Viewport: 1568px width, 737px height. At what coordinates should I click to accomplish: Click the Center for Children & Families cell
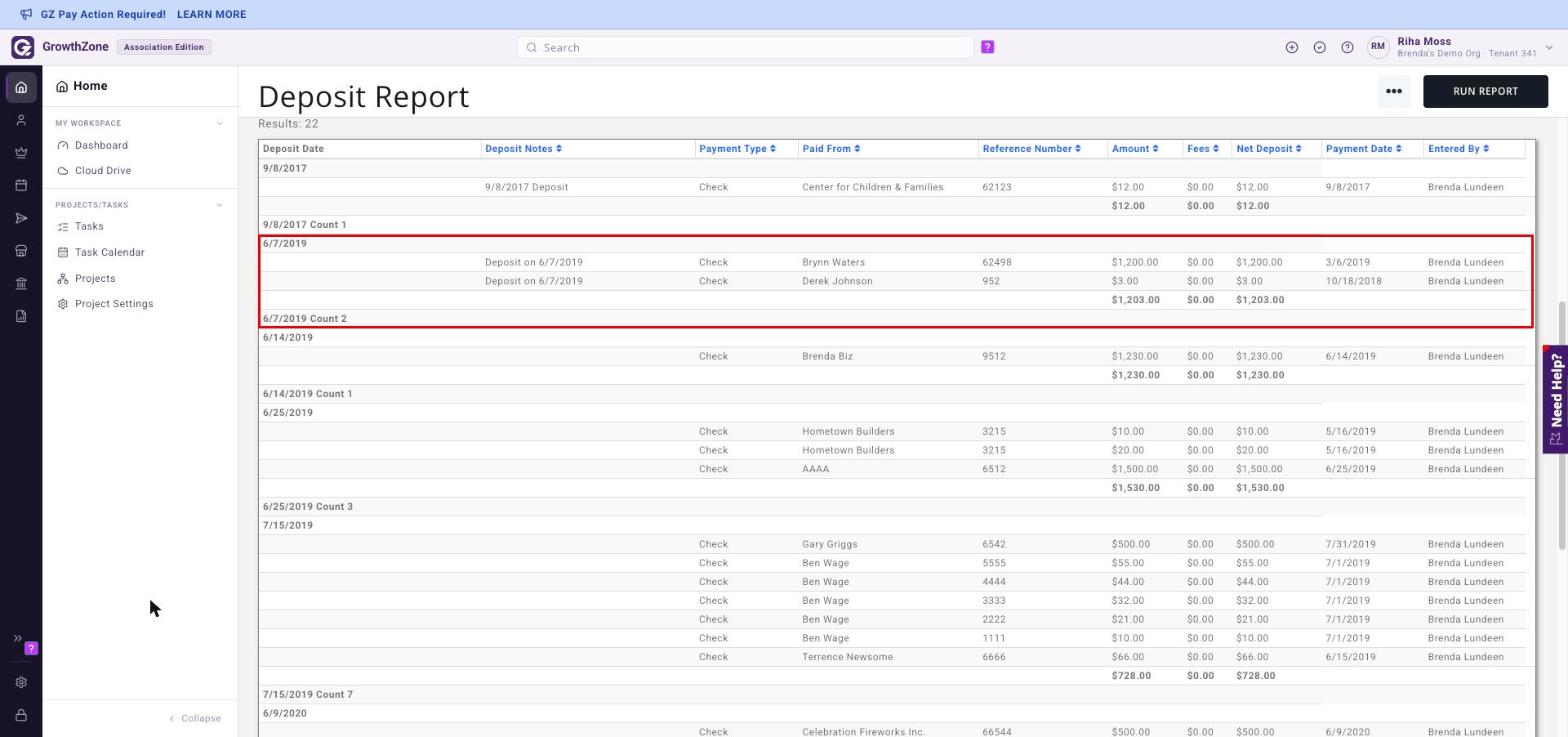click(872, 187)
